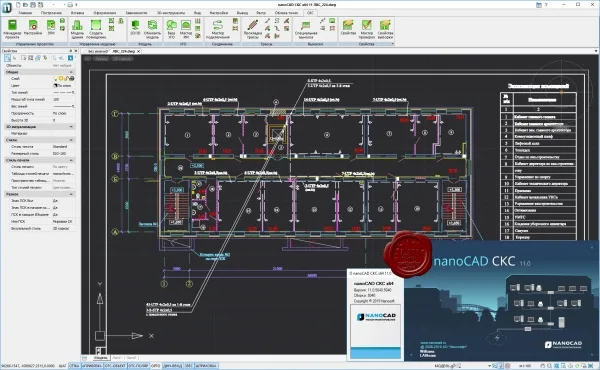Image resolution: width=600 pixels, height=370 pixels.
Task: Toggle СЕТКА grid display
Action: coord(74,366)
